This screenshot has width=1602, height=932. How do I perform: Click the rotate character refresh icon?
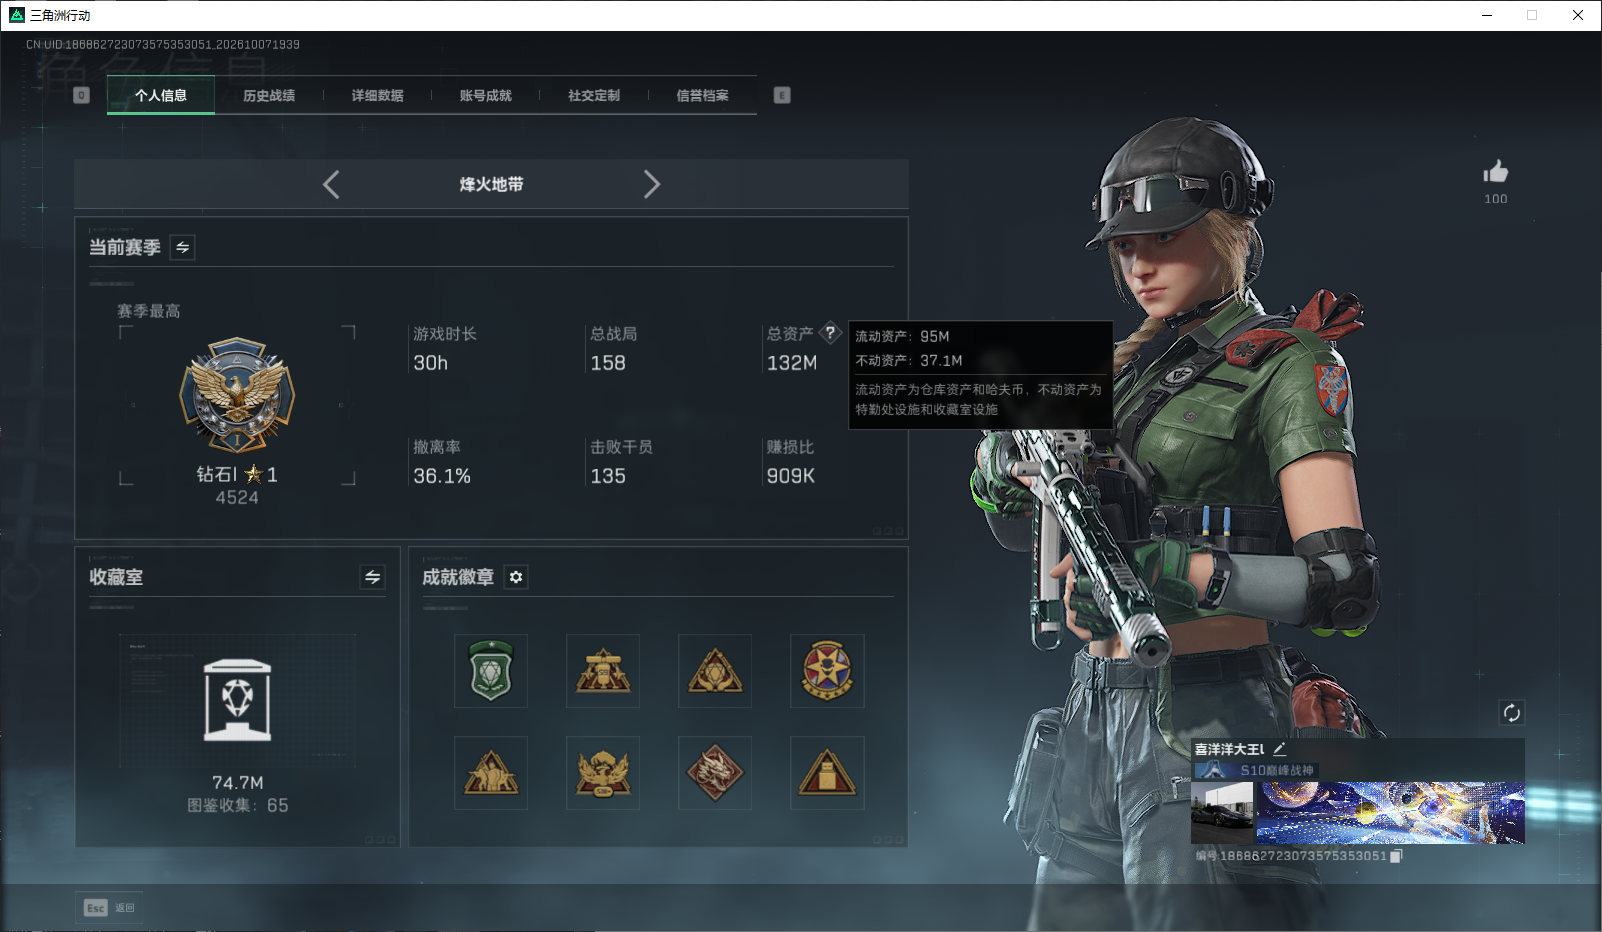(1511, 713)
